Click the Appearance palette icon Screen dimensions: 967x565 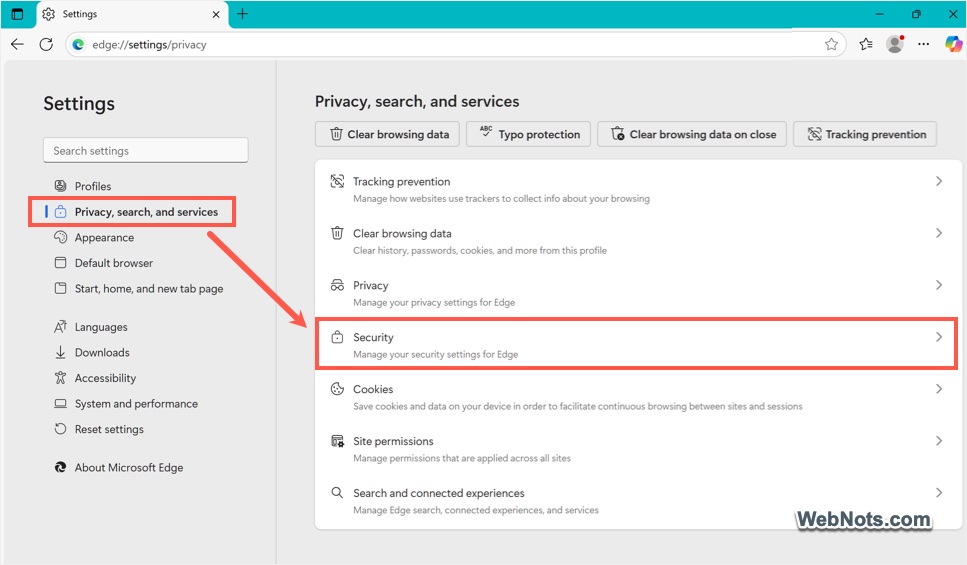[x=60, y=237]
